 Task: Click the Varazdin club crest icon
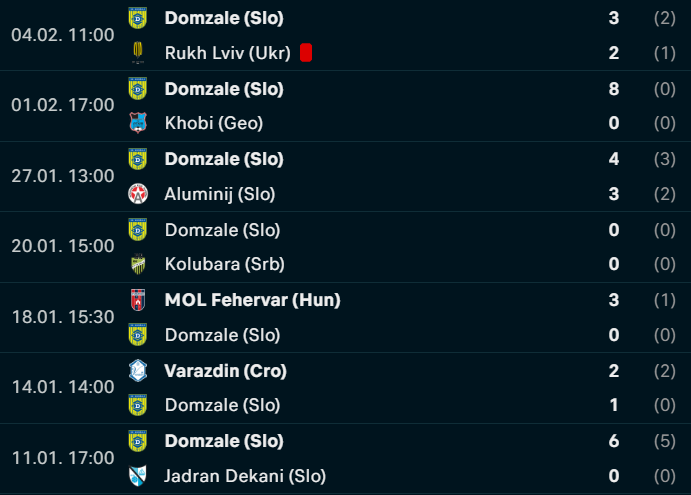pyautogui.click(x=137, y=371)
